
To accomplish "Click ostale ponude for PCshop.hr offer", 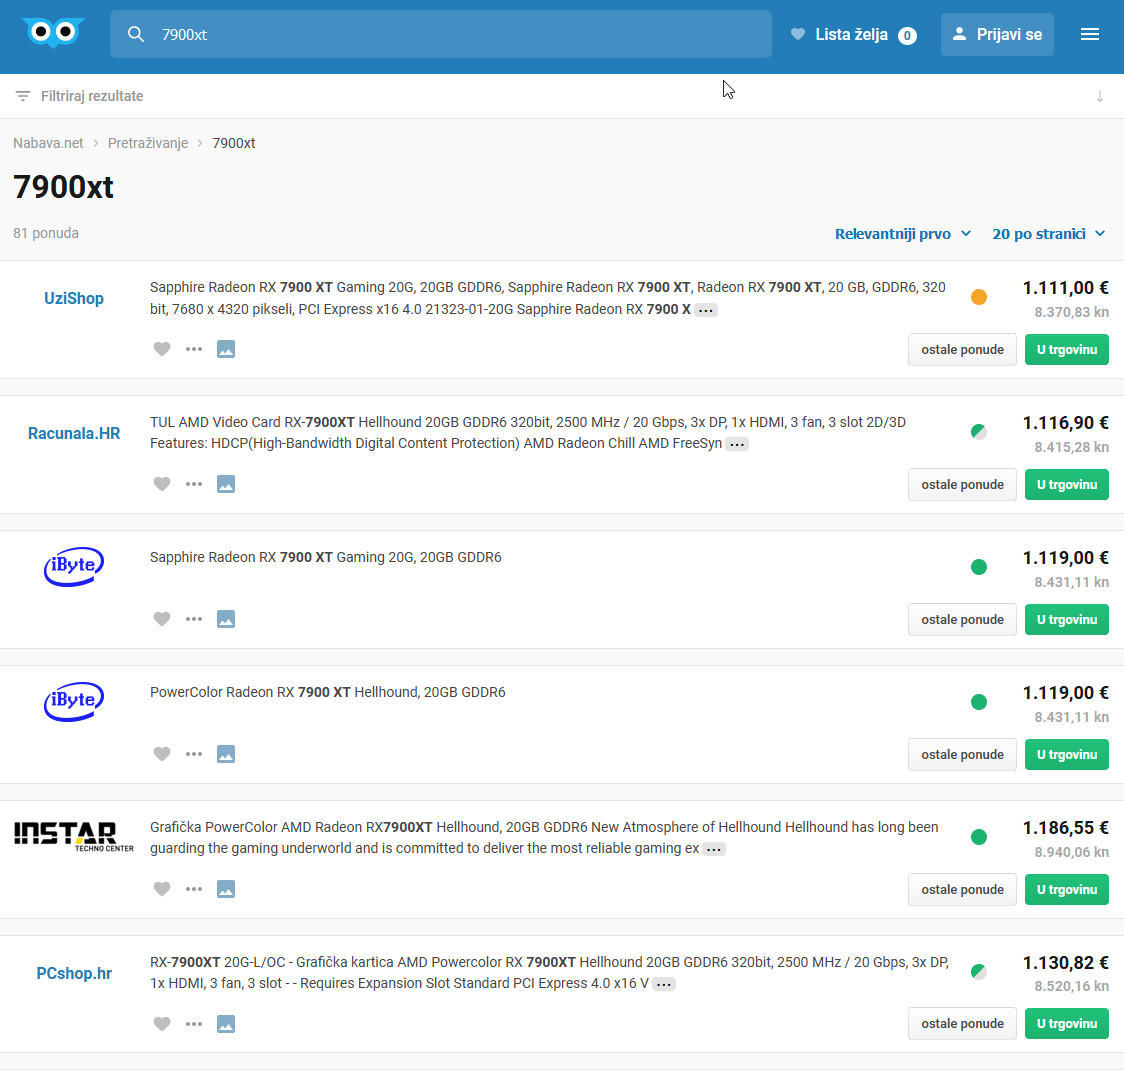I will [962, 1024].
